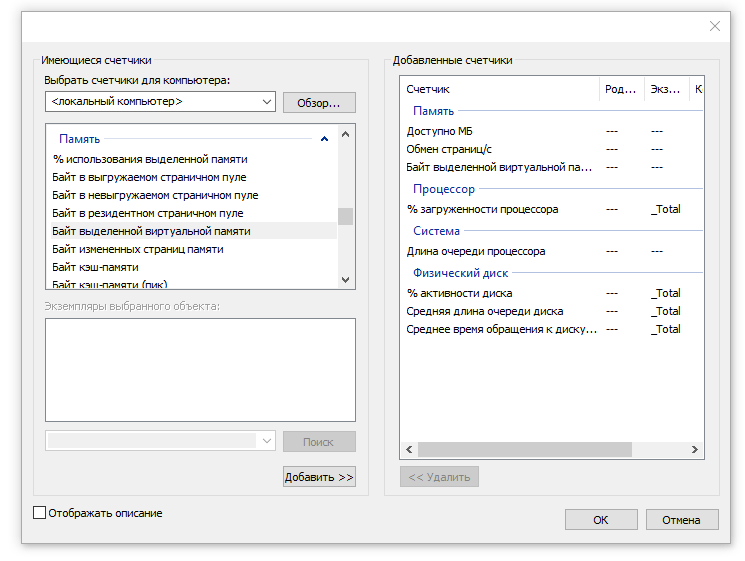745x561 pixels.
Task: Click the Экз... column header
Action: coord(666,89)
